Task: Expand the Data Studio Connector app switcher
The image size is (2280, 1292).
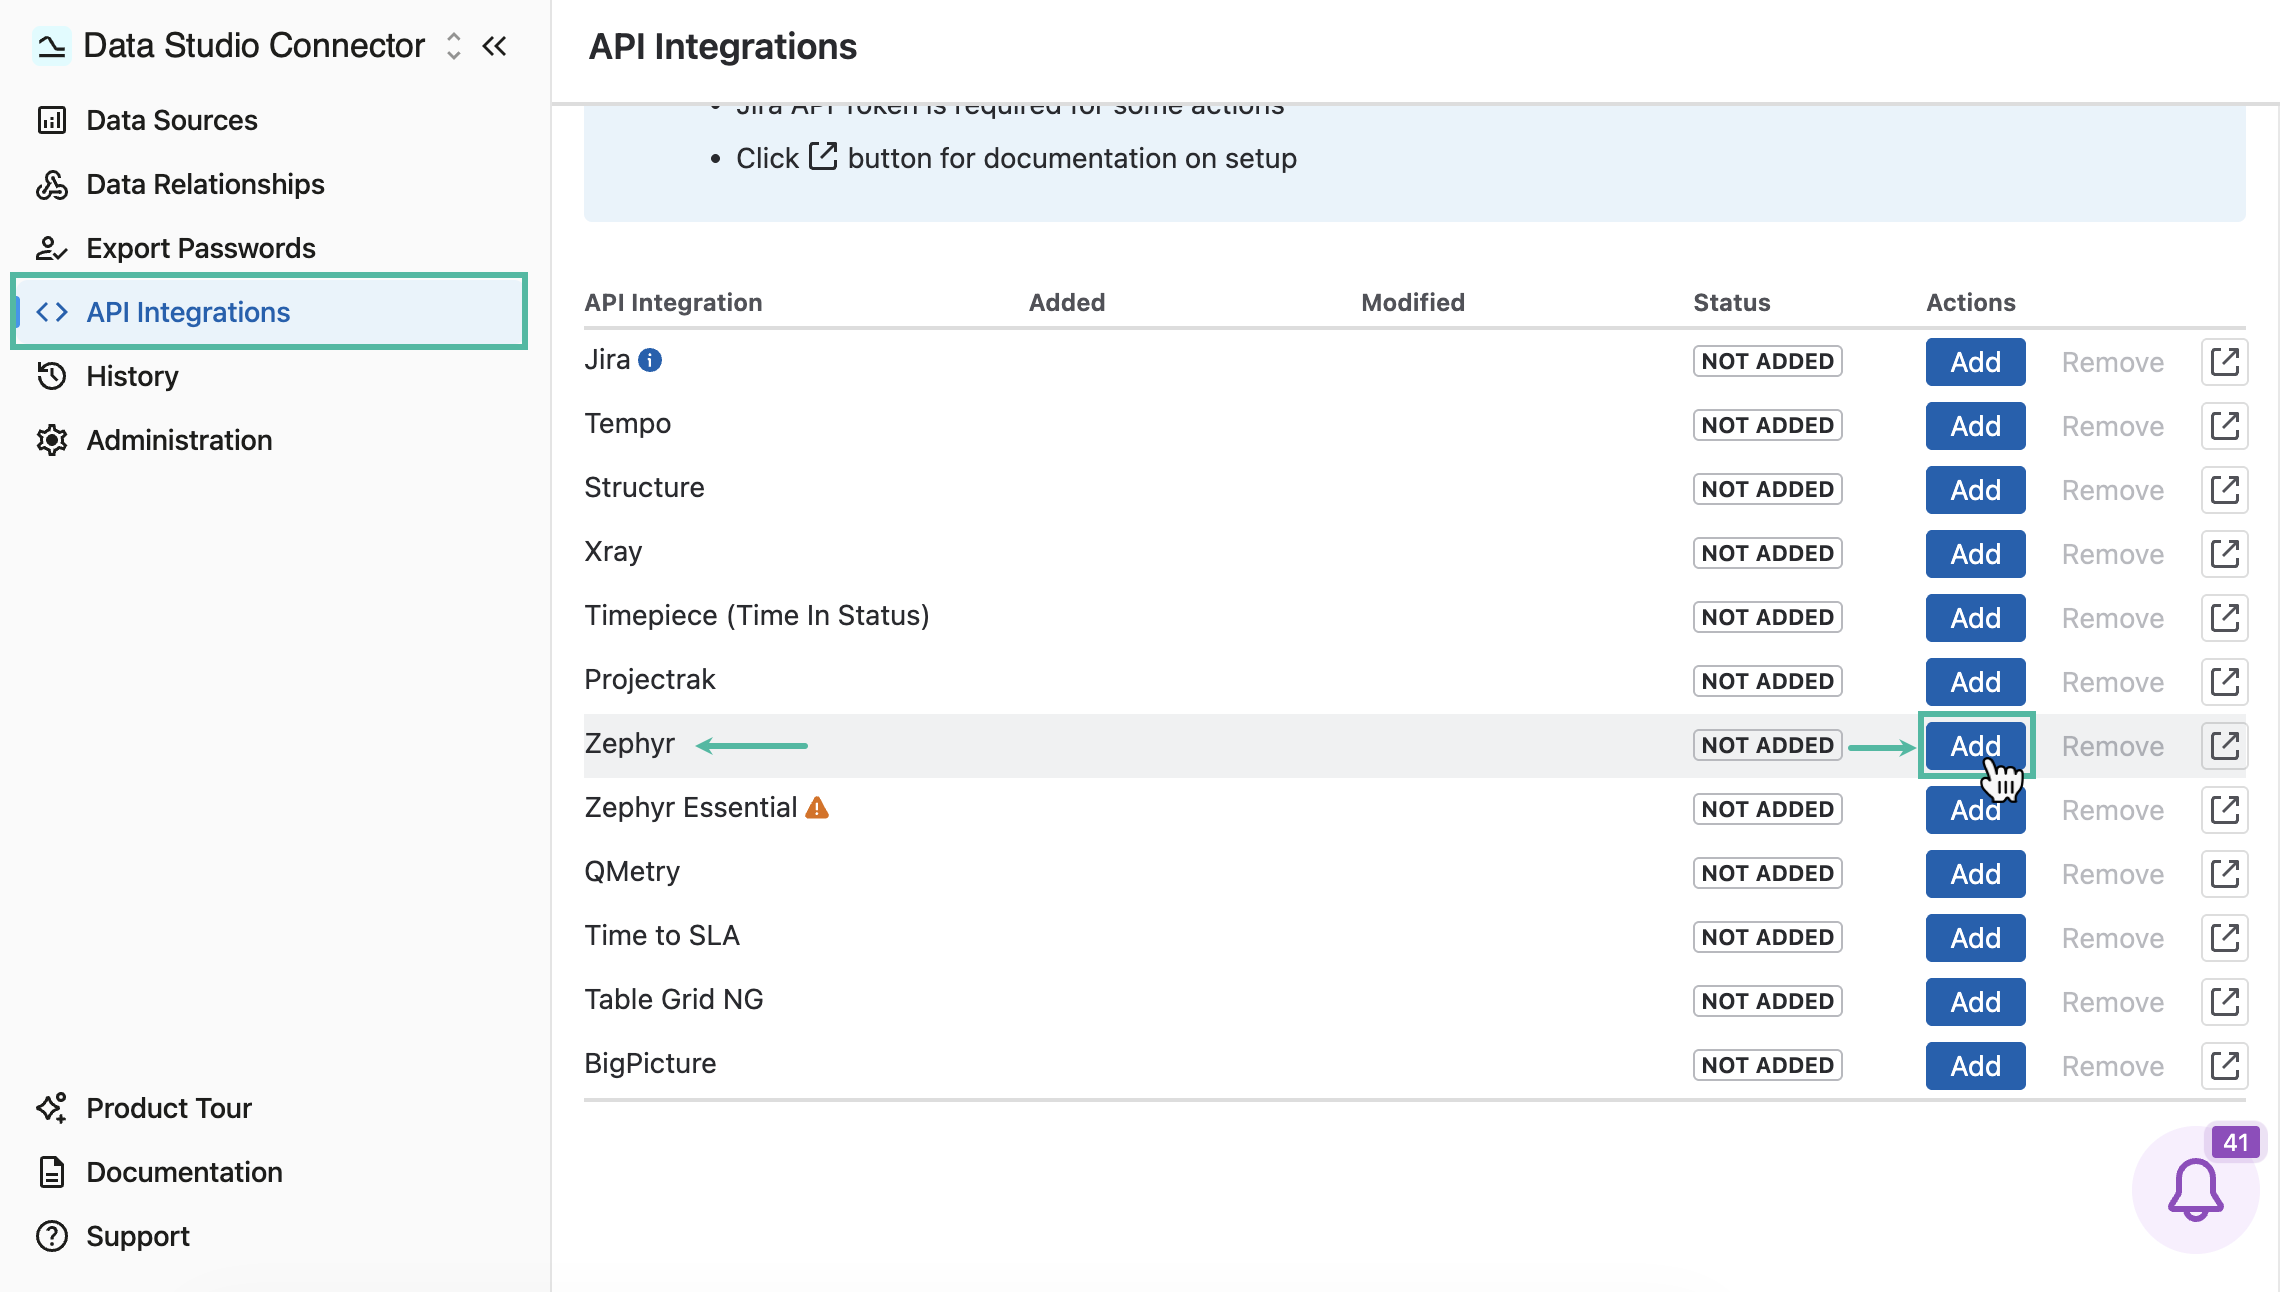Action: [x=454, y=46]
